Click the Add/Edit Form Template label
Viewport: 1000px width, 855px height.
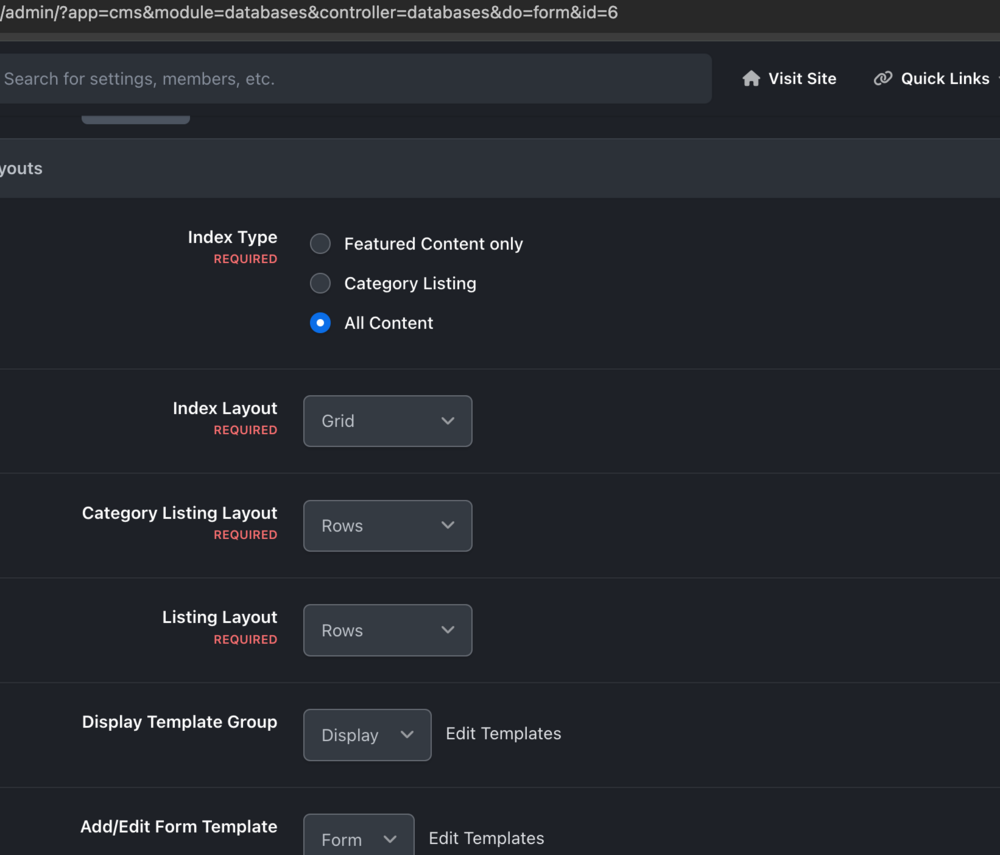point(179,826)
